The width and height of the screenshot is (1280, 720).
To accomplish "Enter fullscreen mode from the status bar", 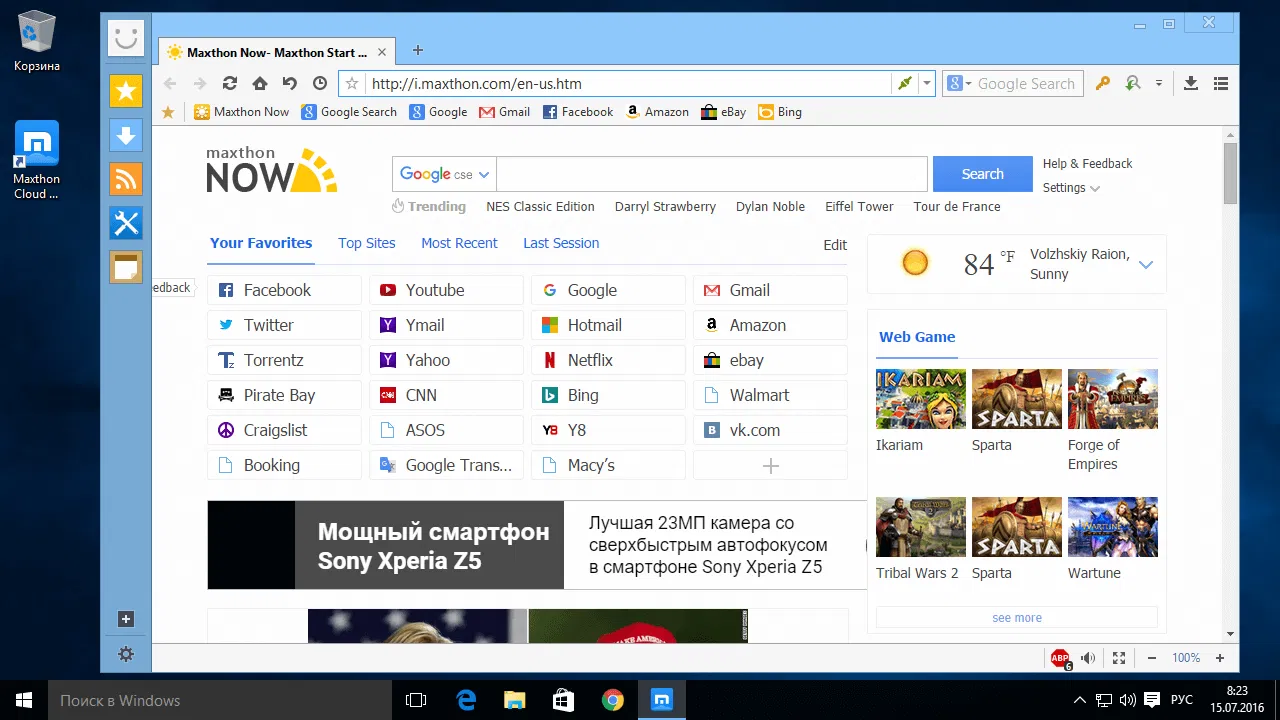I will point(1118,658).
